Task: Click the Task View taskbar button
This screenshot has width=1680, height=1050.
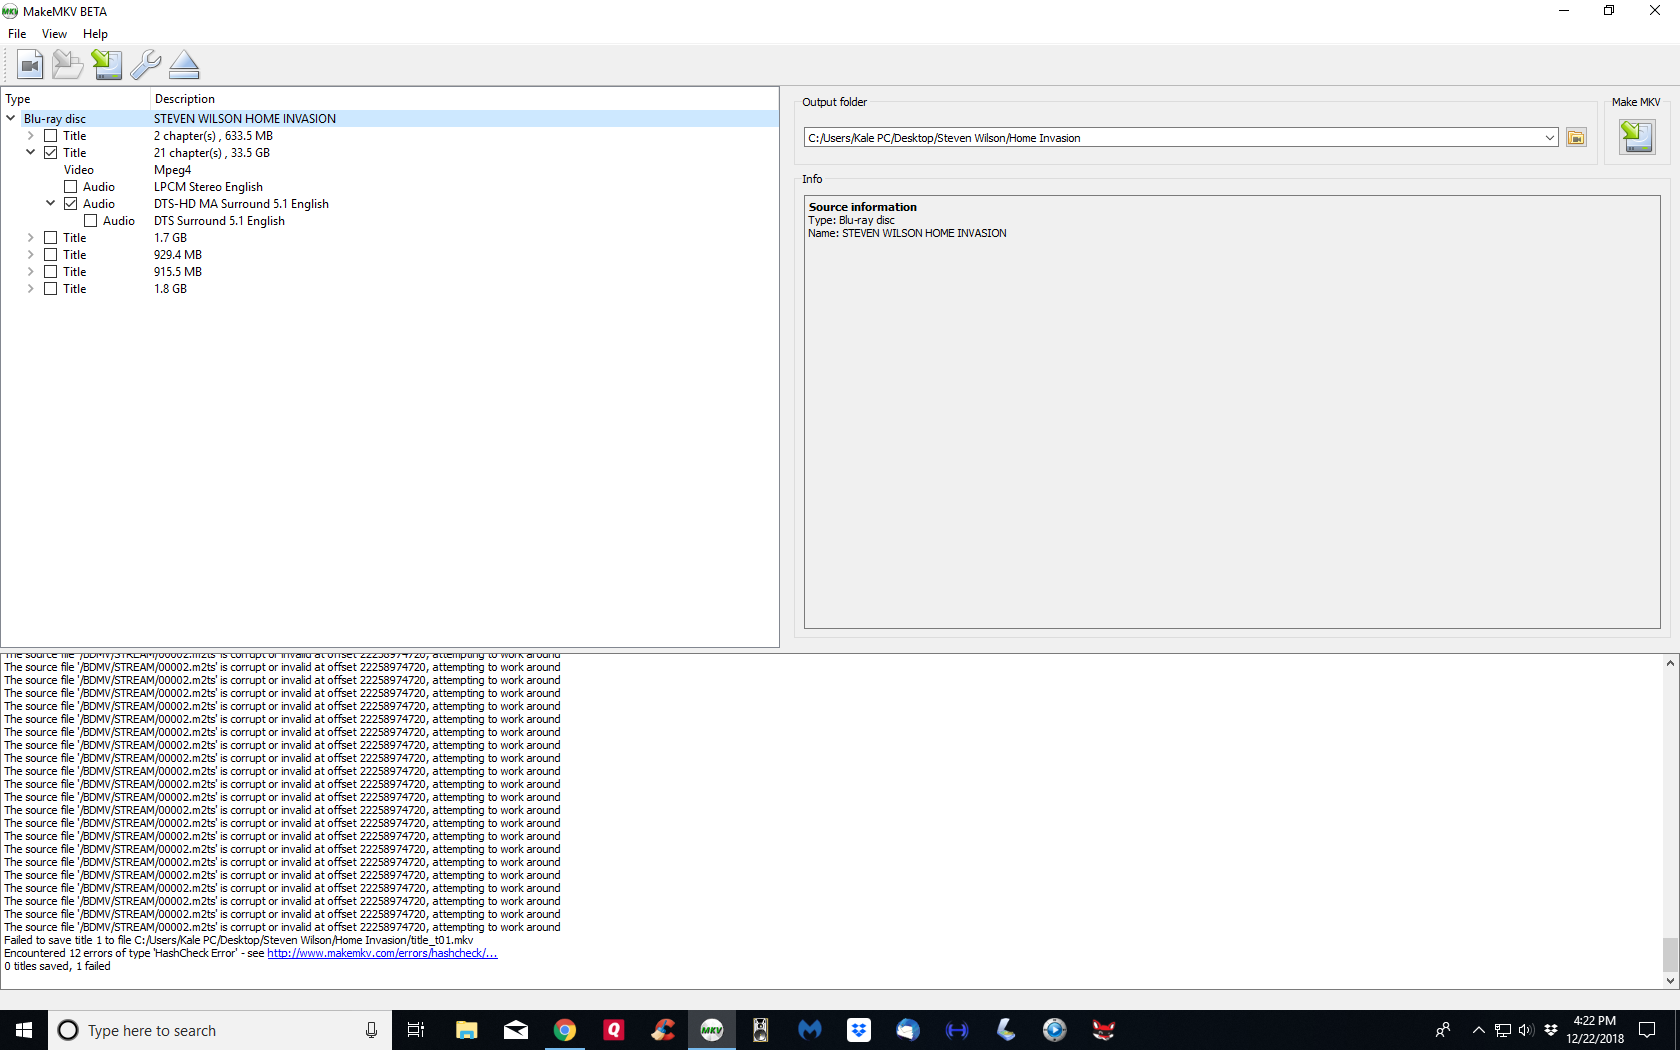Action: (416, 1030)
